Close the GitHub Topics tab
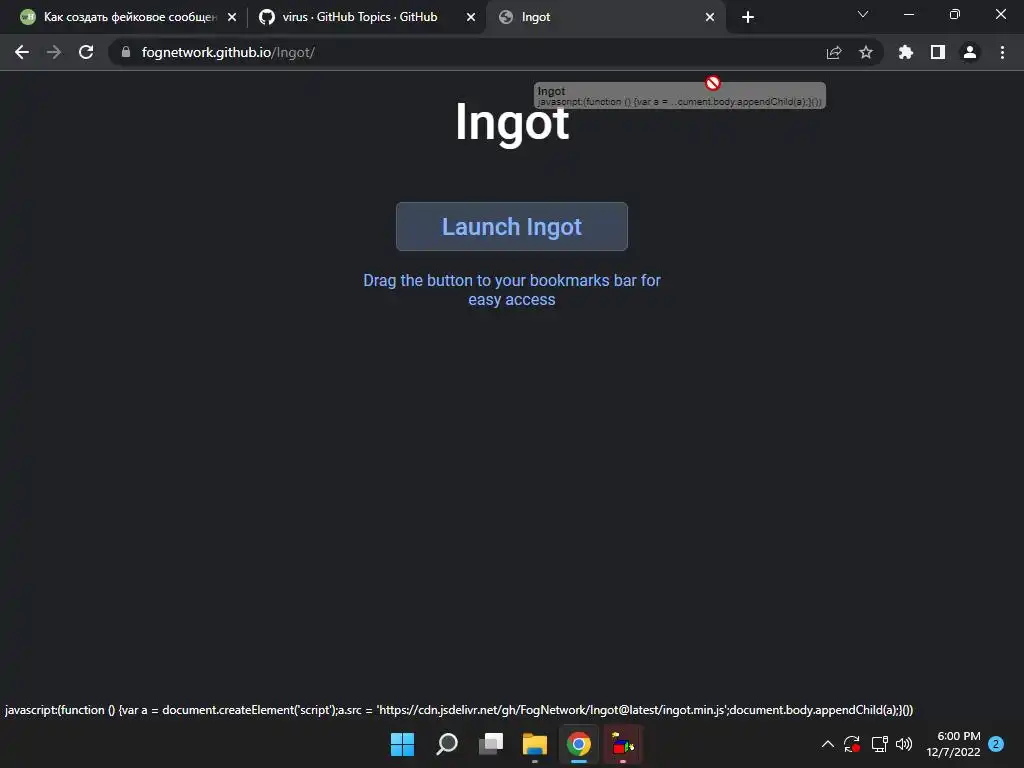 pyautogui.click(x=471, y=17)
